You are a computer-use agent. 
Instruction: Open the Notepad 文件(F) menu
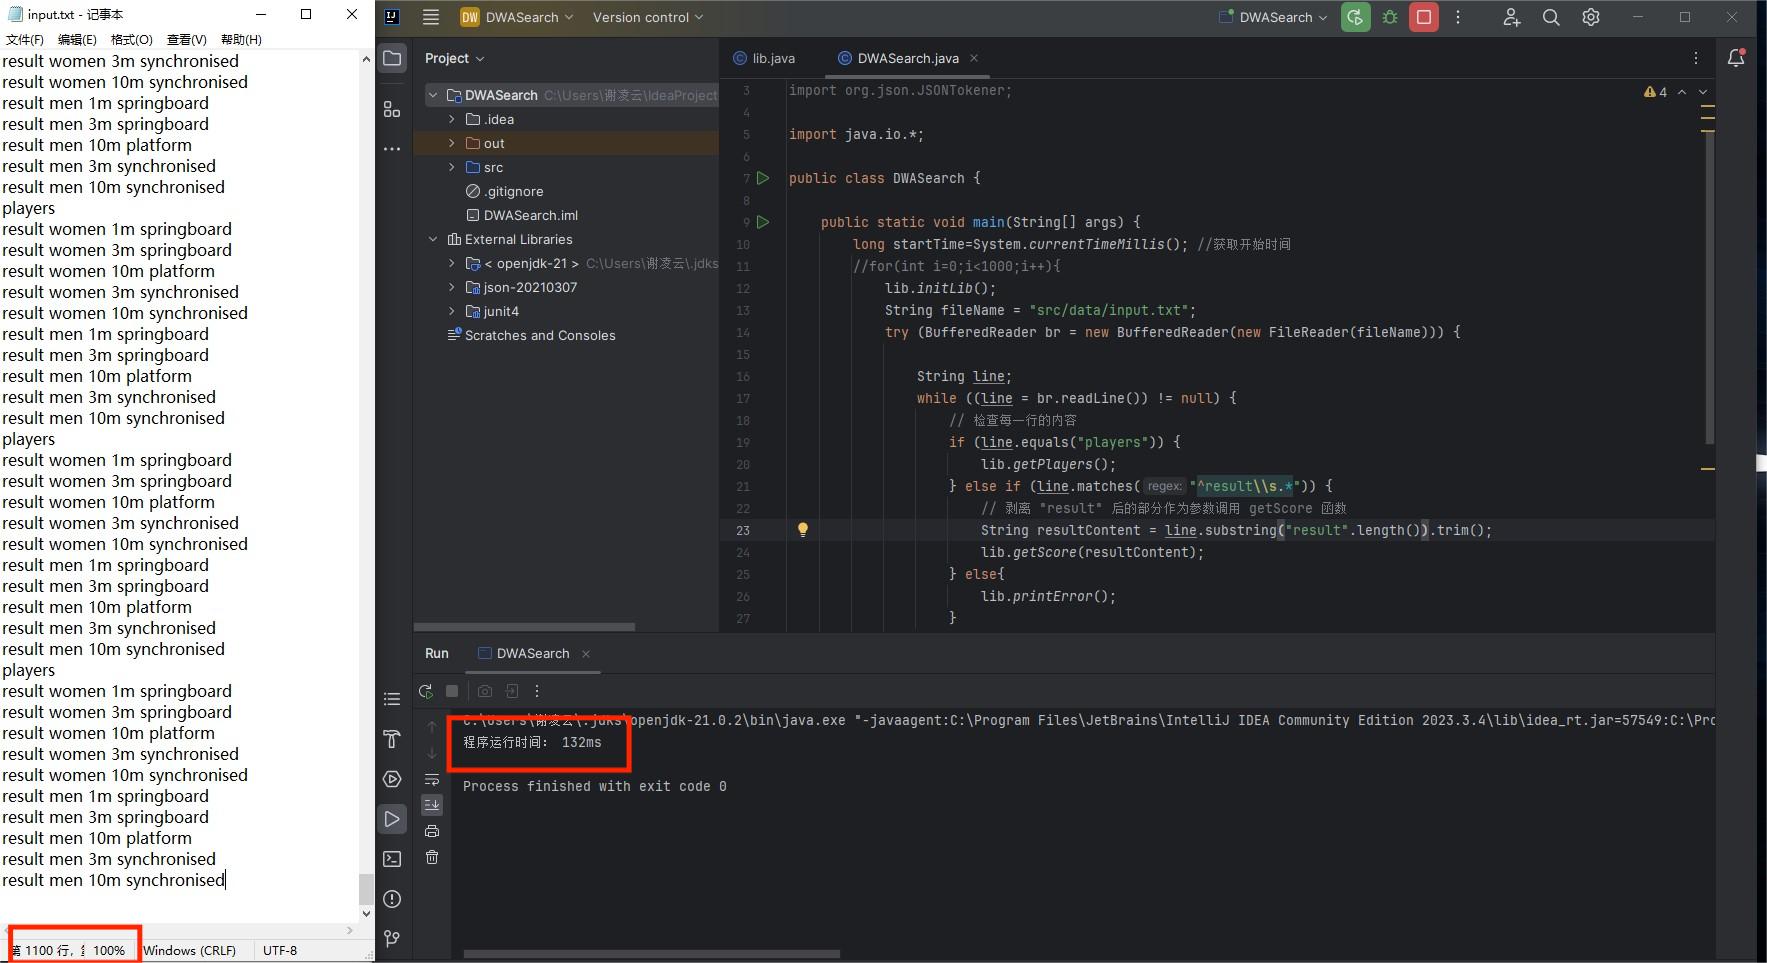pyautogui.click(x=25, y=39)
